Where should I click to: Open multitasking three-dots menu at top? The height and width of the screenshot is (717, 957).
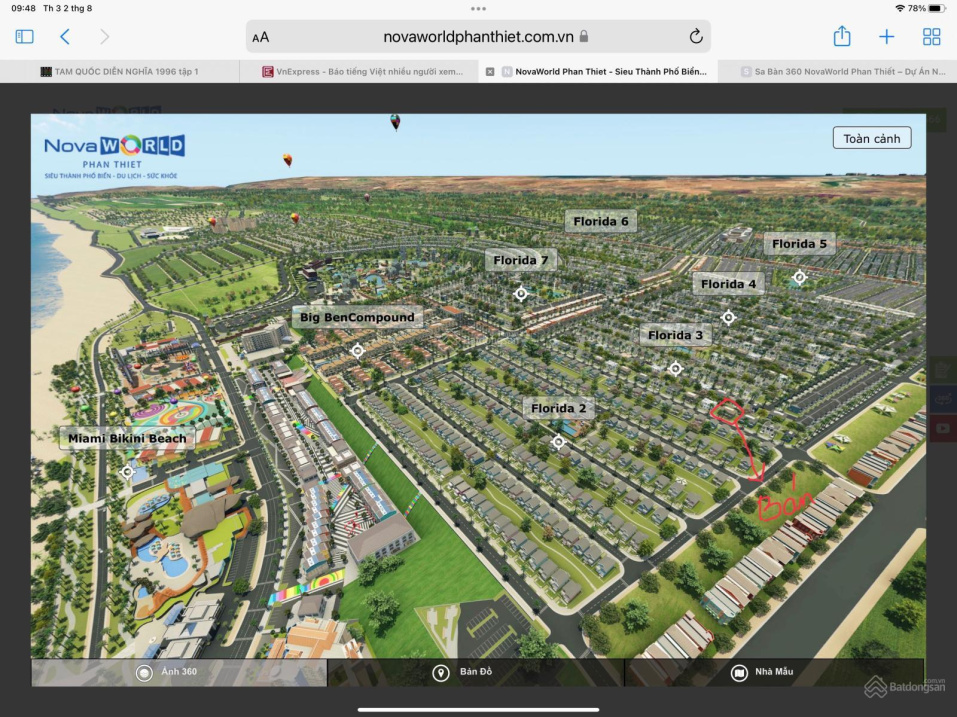tap(478, 9)
